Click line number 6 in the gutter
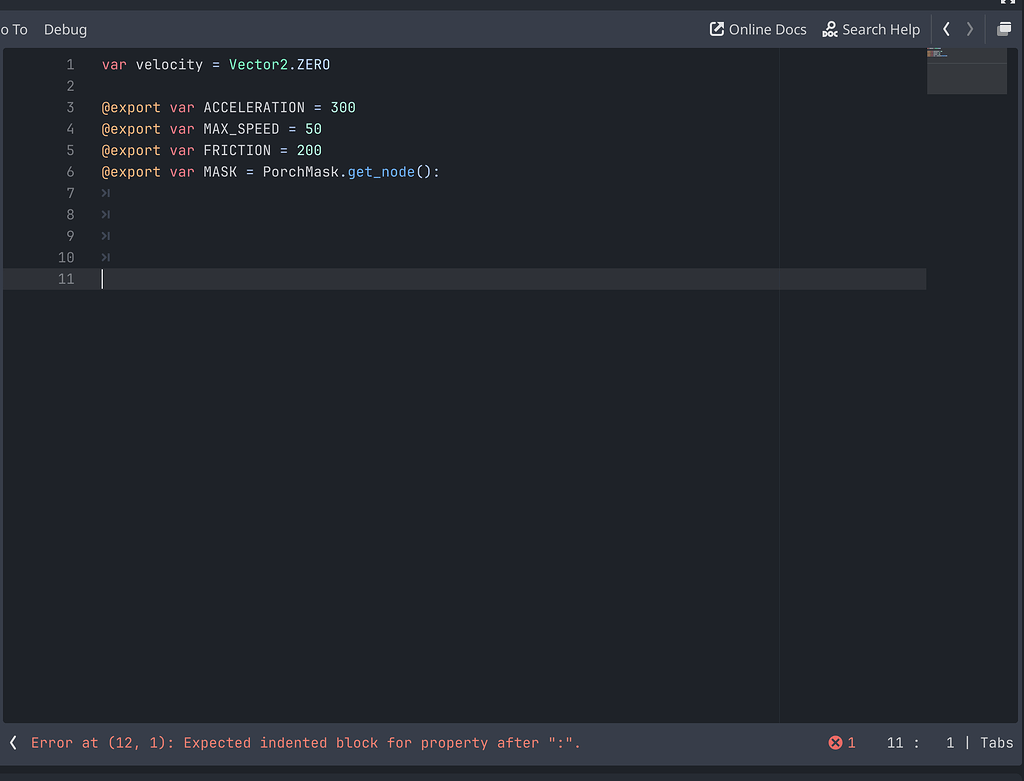 tap(70, 171)
